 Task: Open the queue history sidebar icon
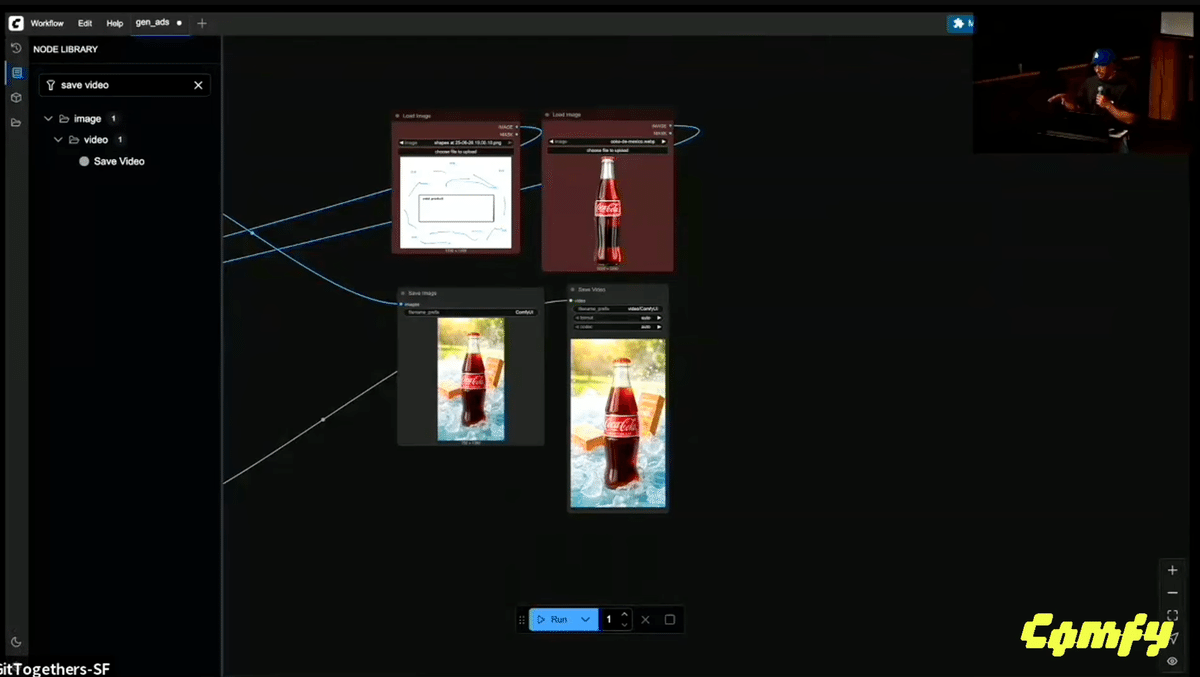point(16,48)
